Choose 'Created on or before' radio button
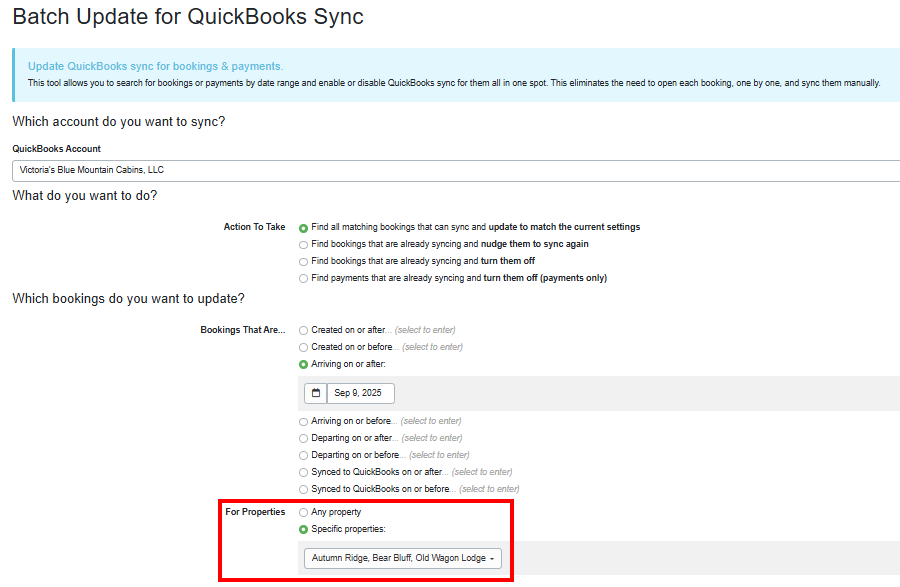Viewport: 900px width, 587px height. 304,347
